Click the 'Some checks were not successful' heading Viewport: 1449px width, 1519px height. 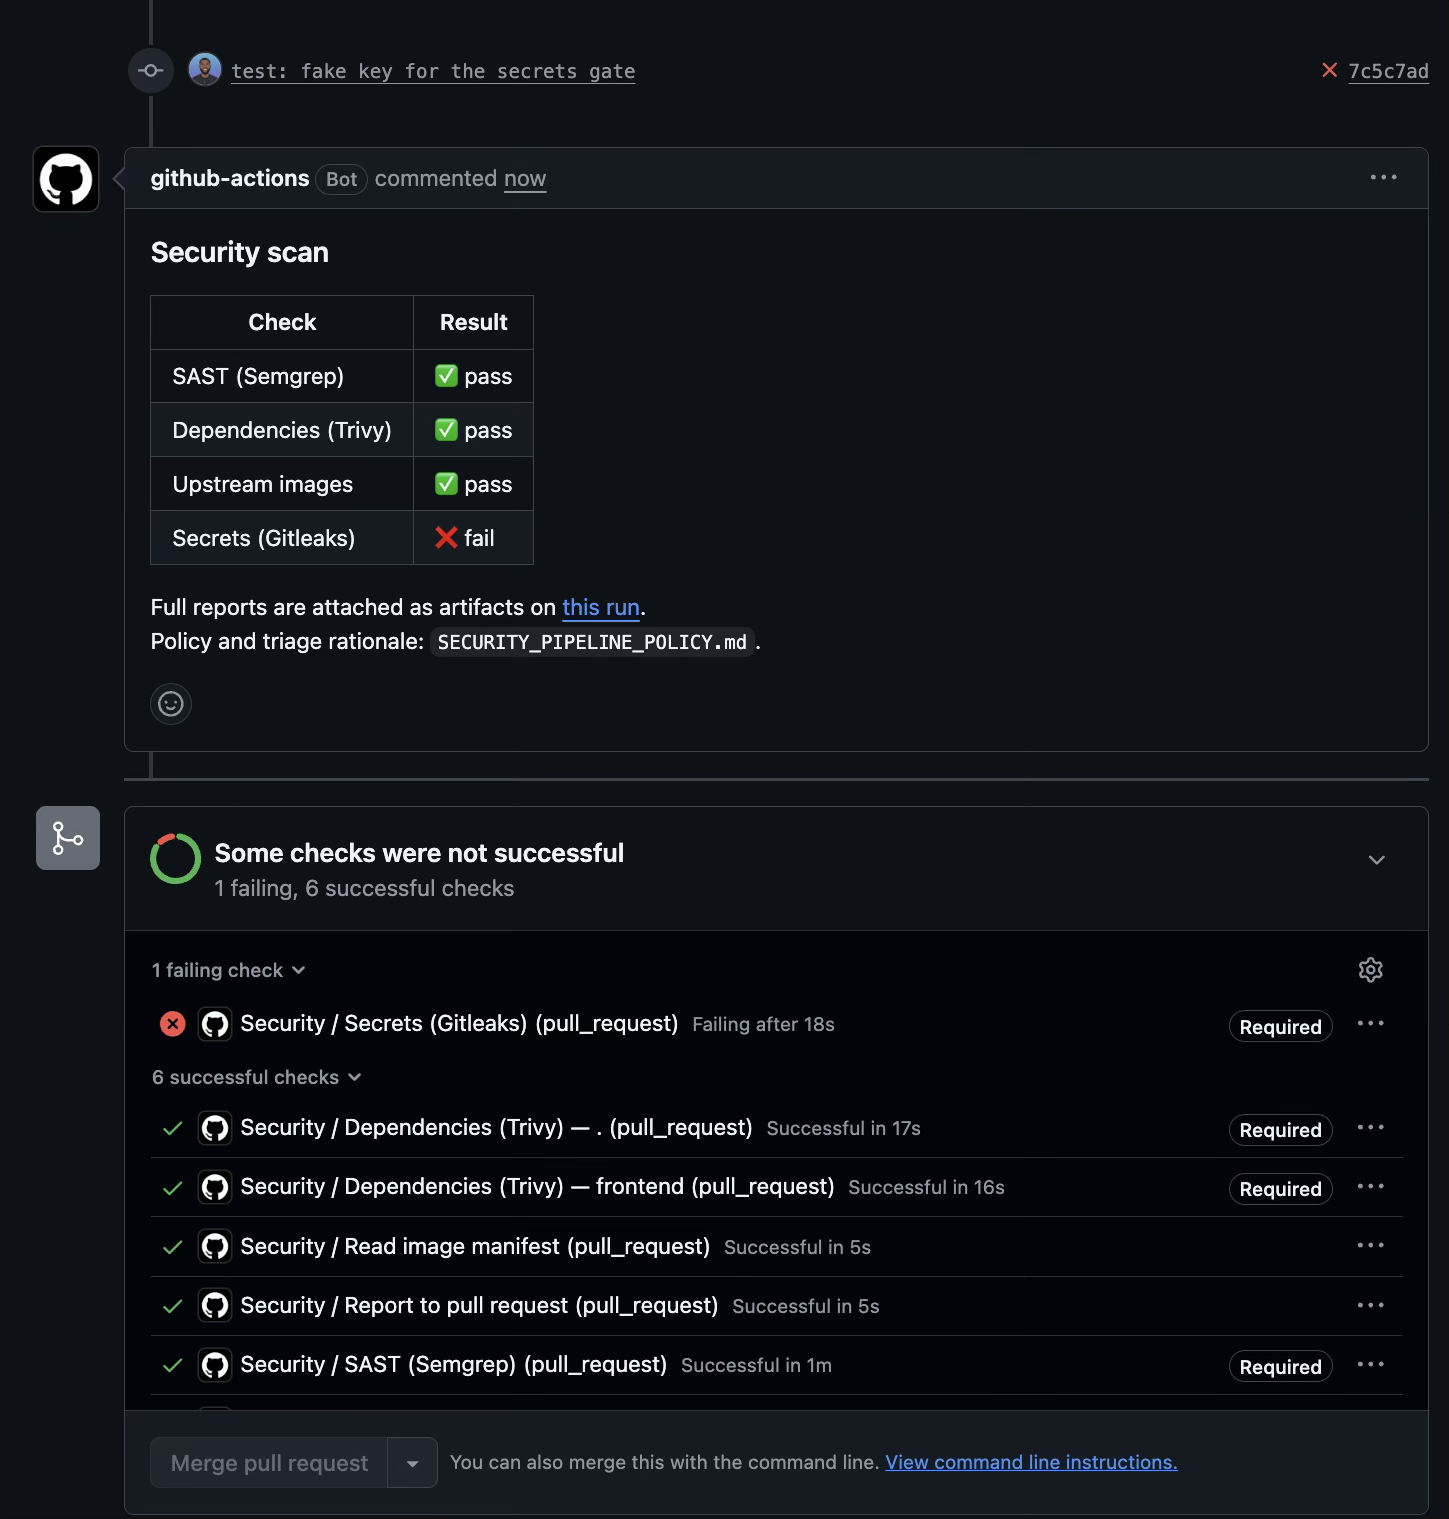(419, 853)
